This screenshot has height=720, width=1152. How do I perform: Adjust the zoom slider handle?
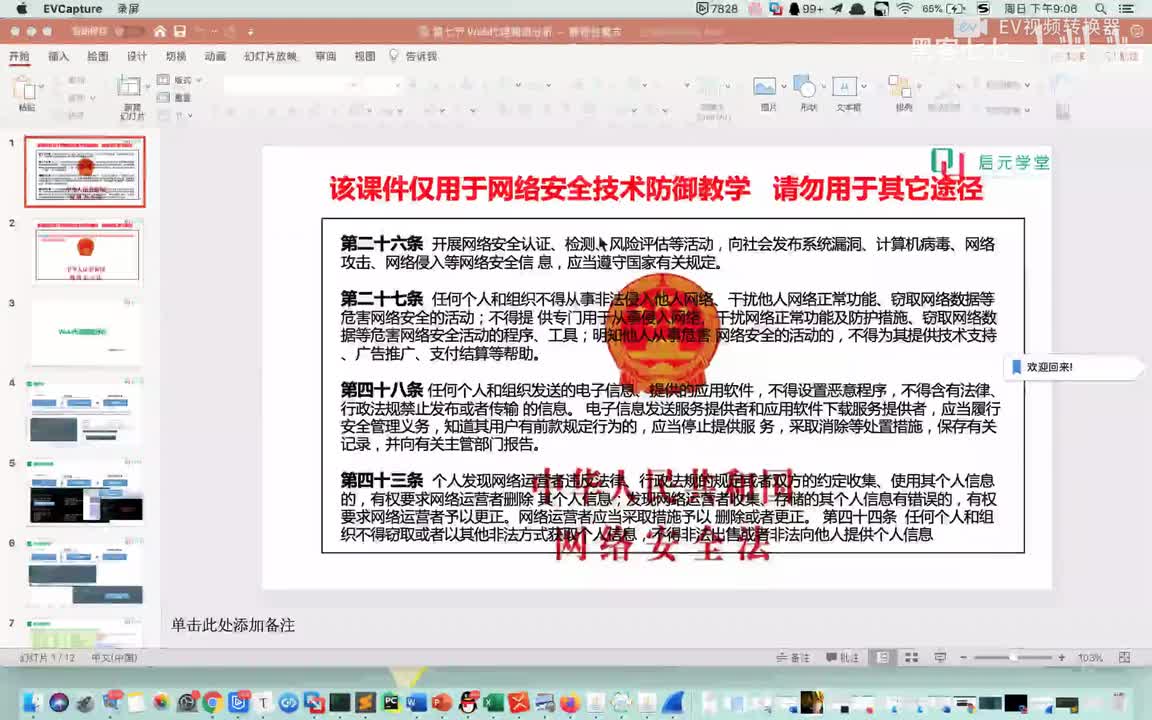coord(1013,658)
